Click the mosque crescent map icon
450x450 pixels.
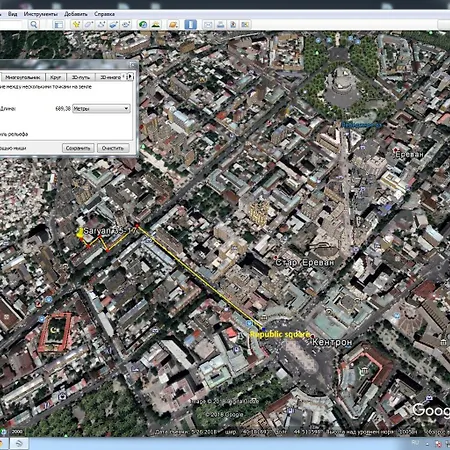54,330
